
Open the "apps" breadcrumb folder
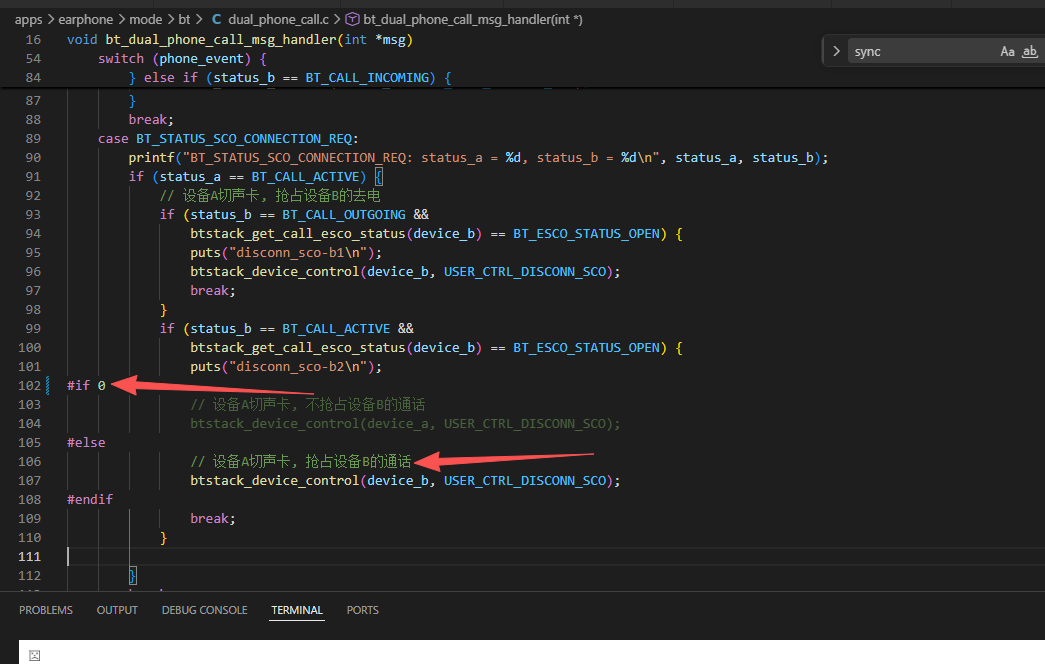(29, 19)
